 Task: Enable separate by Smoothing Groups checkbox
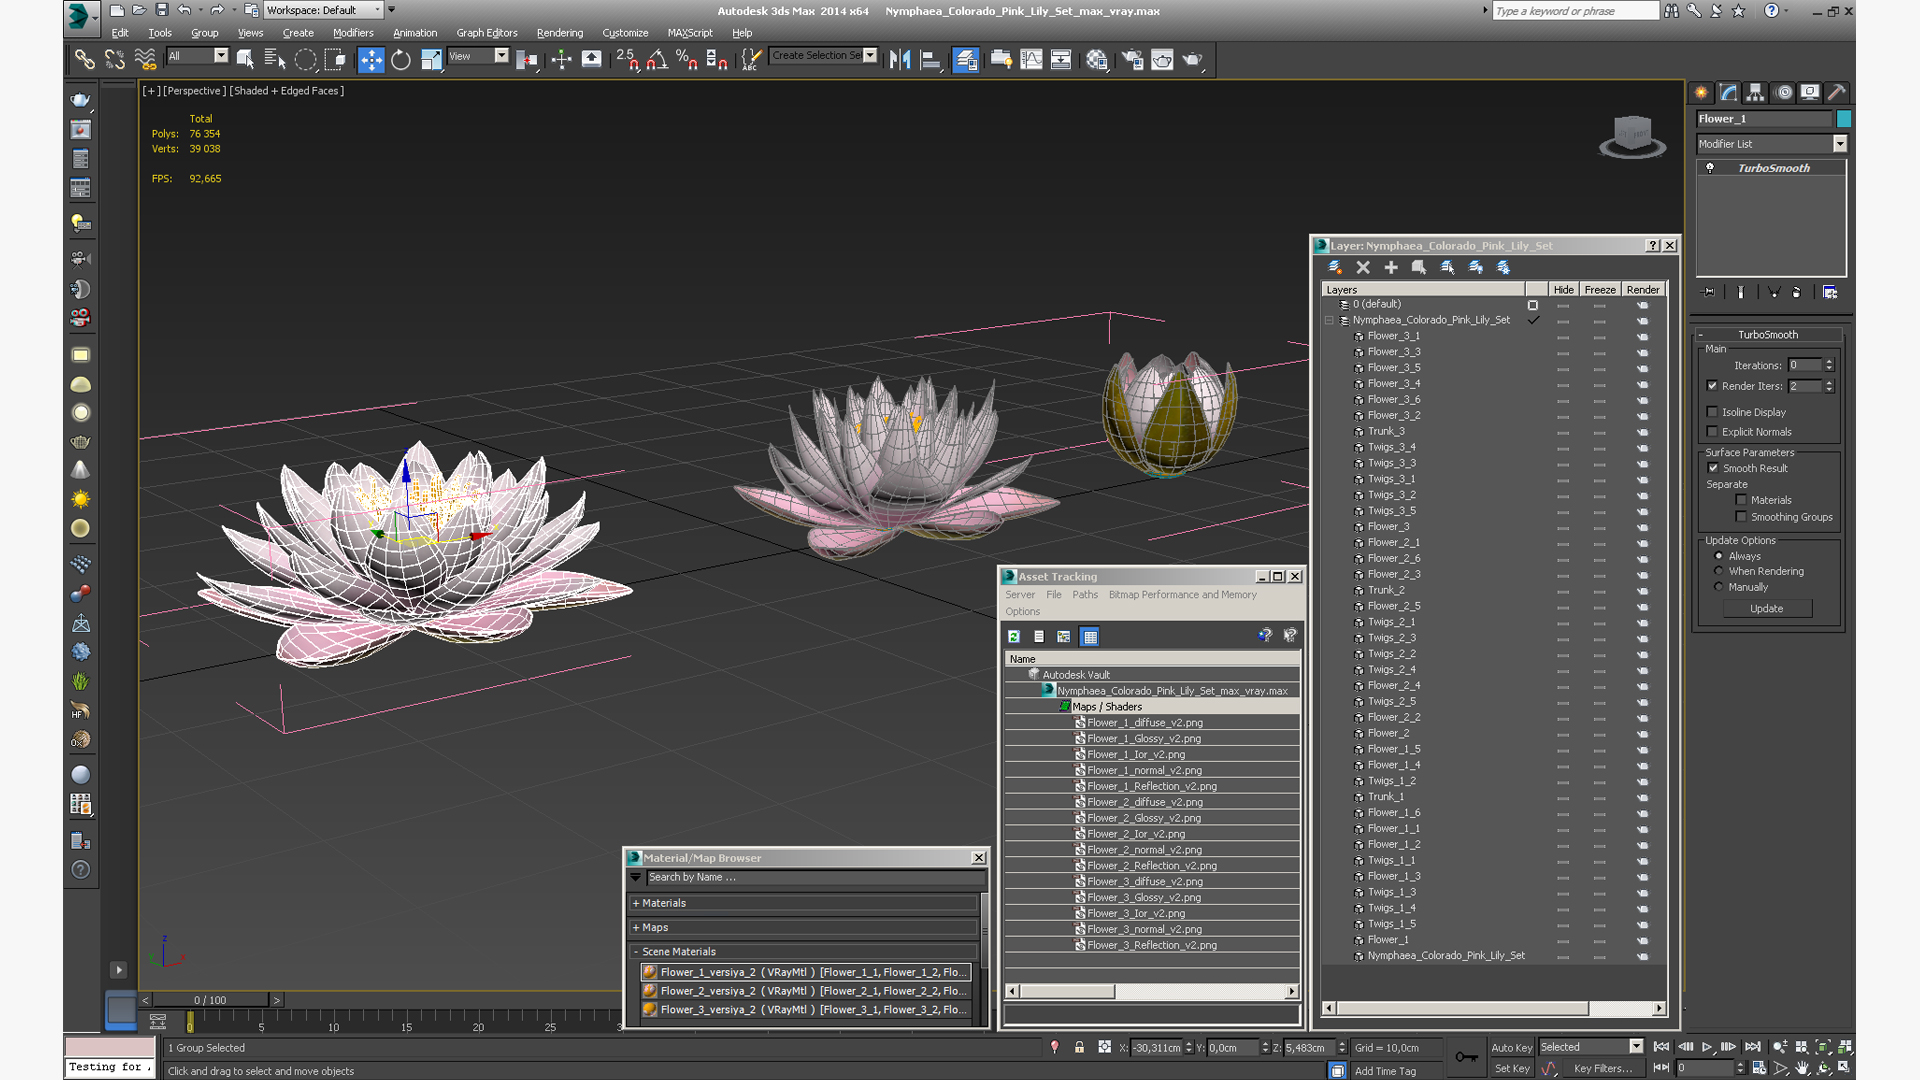[1741, 517]
